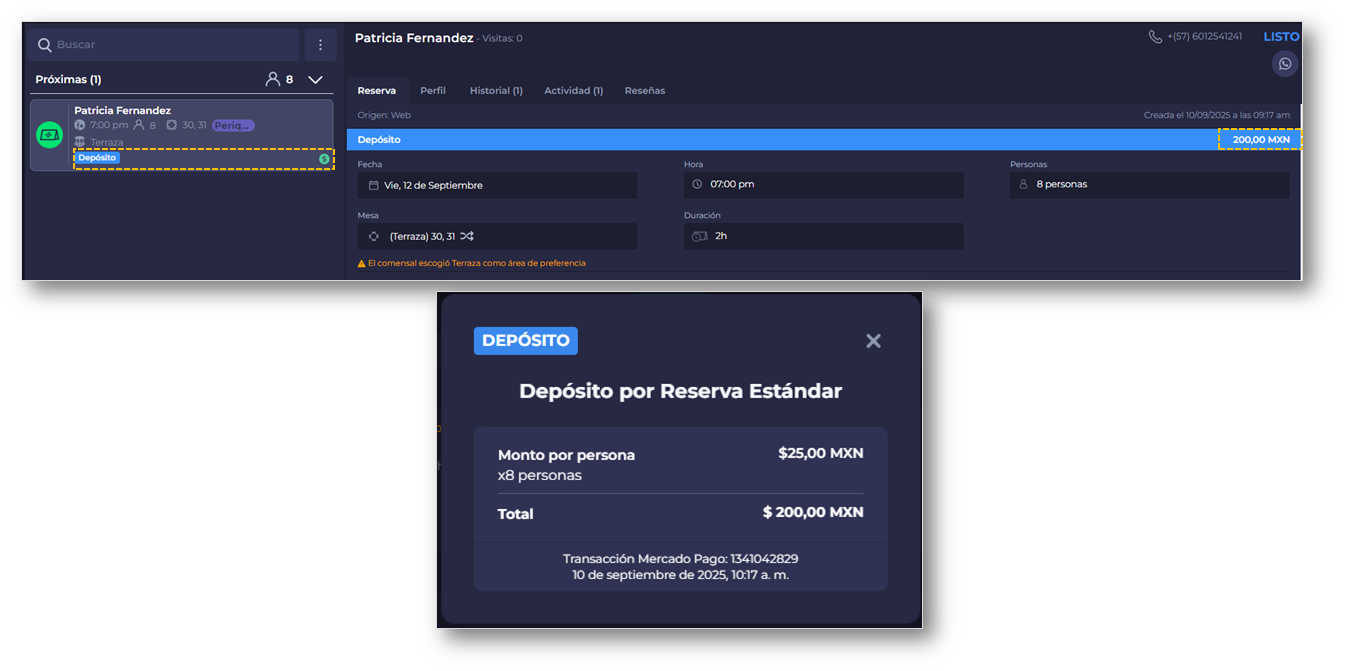Click the table icon beside 30, 31 in card

pos(171,125)
